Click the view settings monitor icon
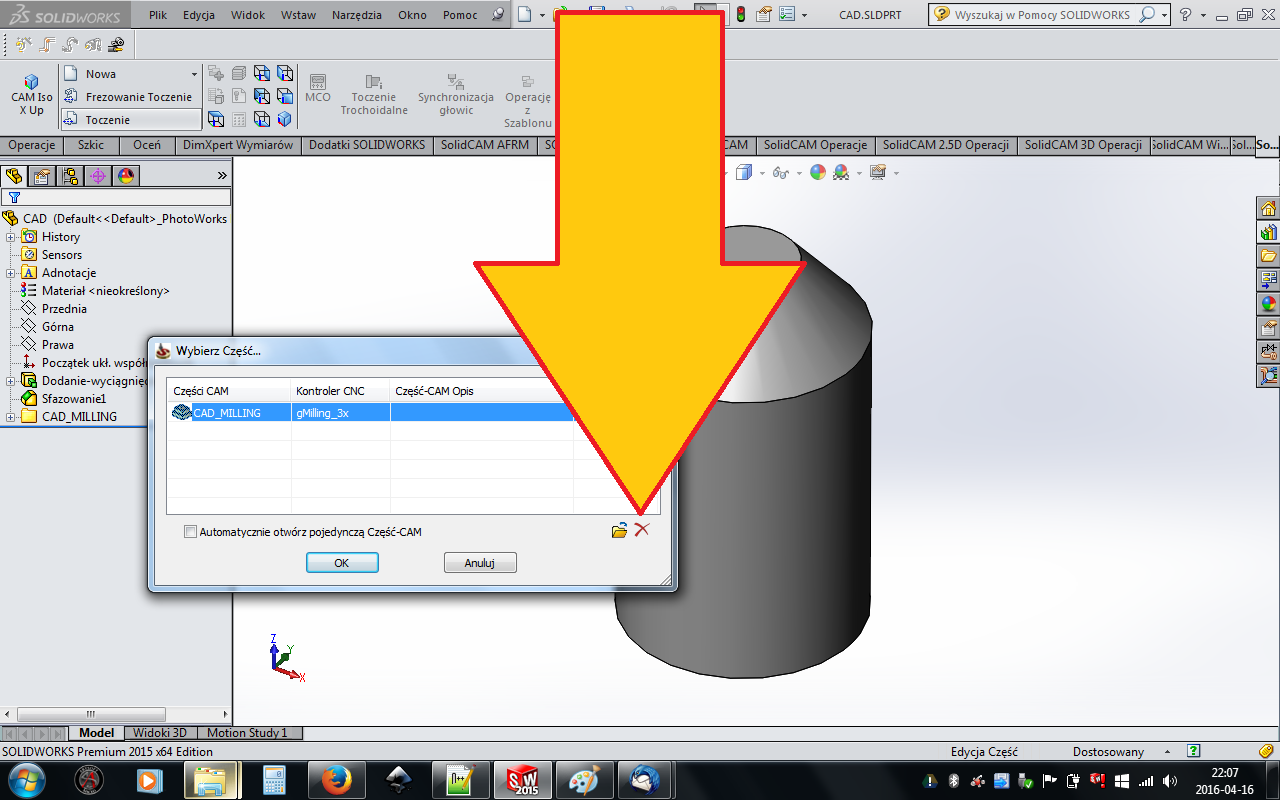Viewport: 1280px width, 800px height. pos(878,172)
